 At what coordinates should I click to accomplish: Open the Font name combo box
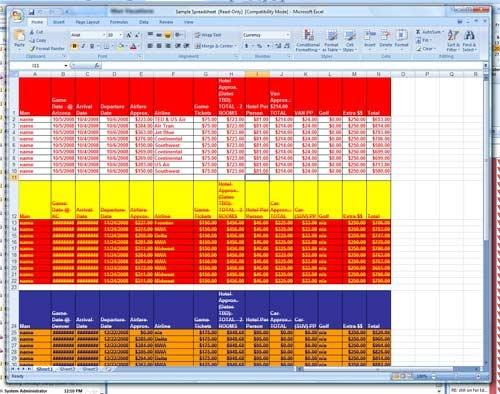click(x=88, y=35)
